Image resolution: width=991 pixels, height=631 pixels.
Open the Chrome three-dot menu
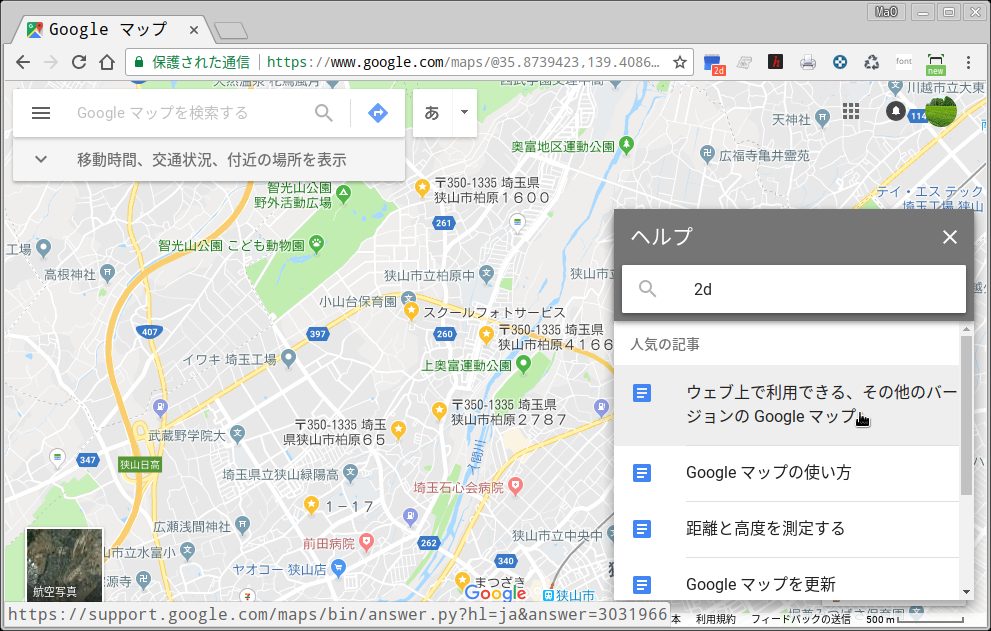point(968,62)
